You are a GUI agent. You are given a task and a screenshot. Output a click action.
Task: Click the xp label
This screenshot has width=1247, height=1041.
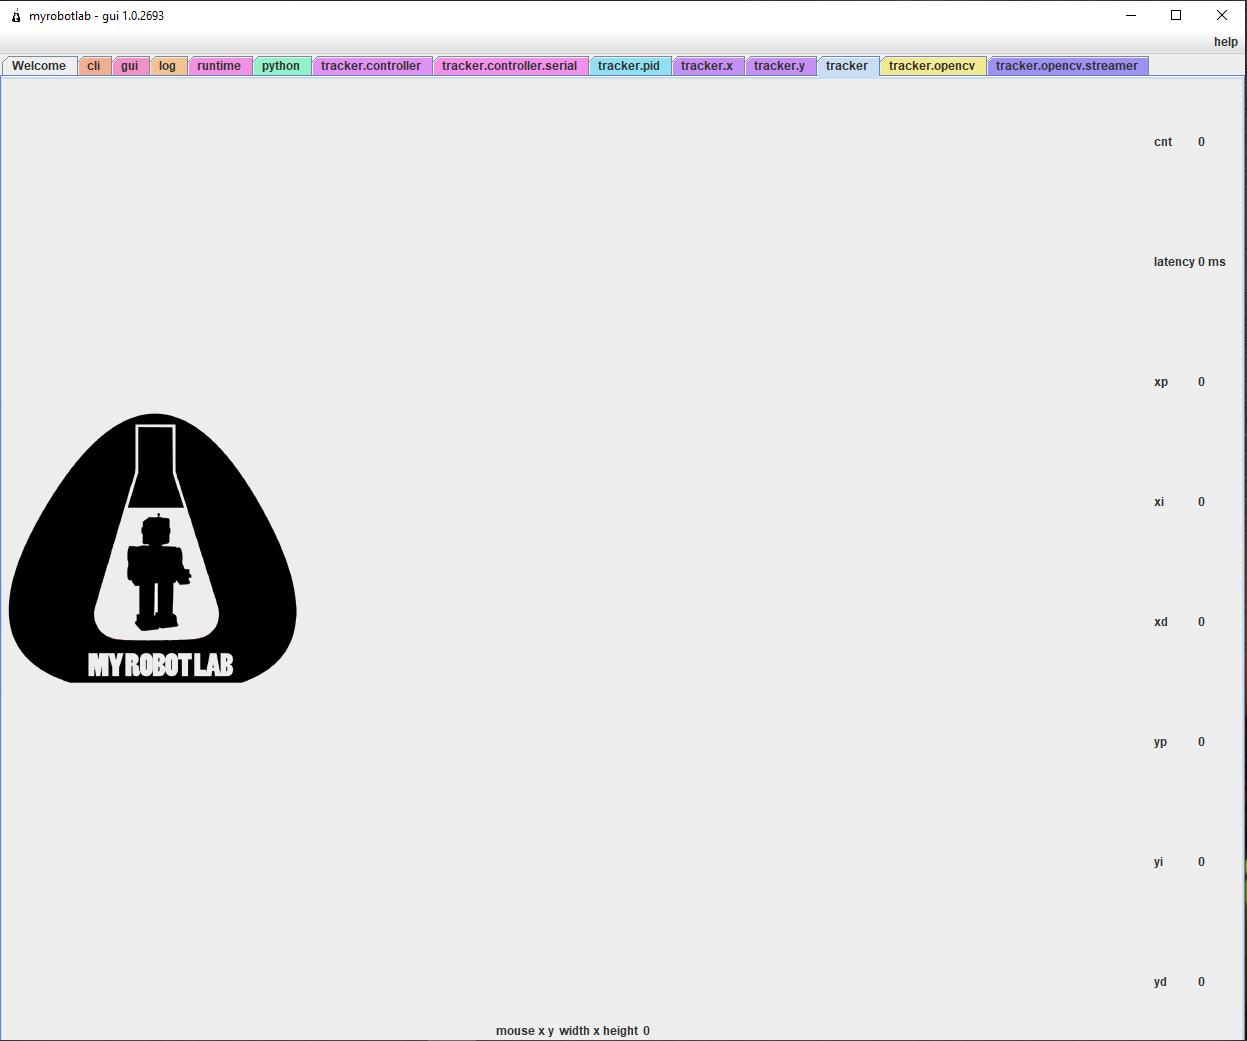coord(1161,382)
